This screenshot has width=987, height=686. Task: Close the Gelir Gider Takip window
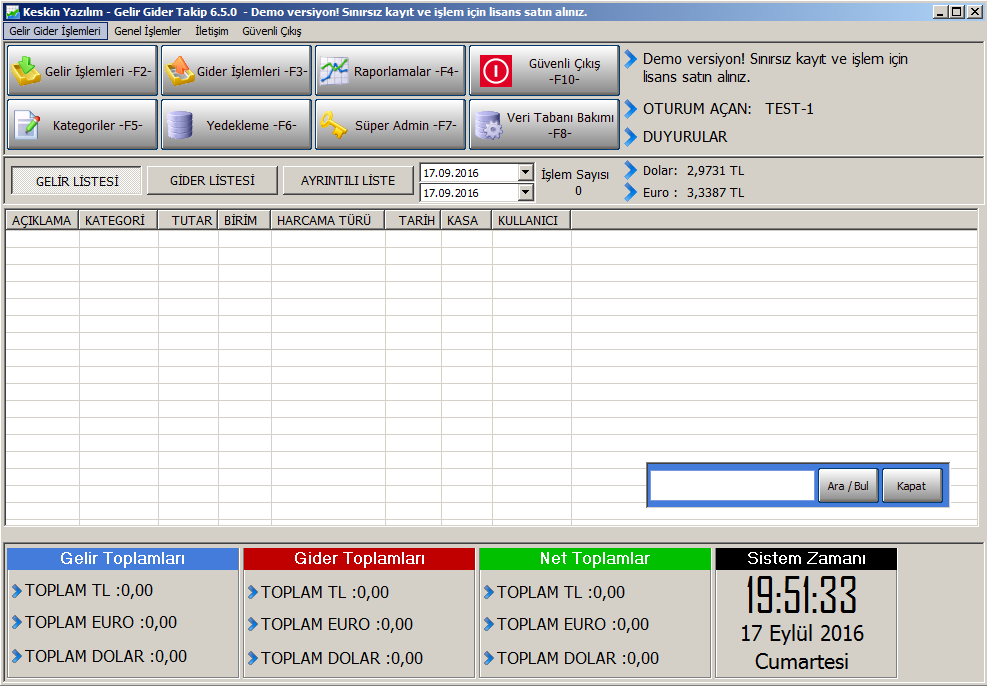[973, 11]
